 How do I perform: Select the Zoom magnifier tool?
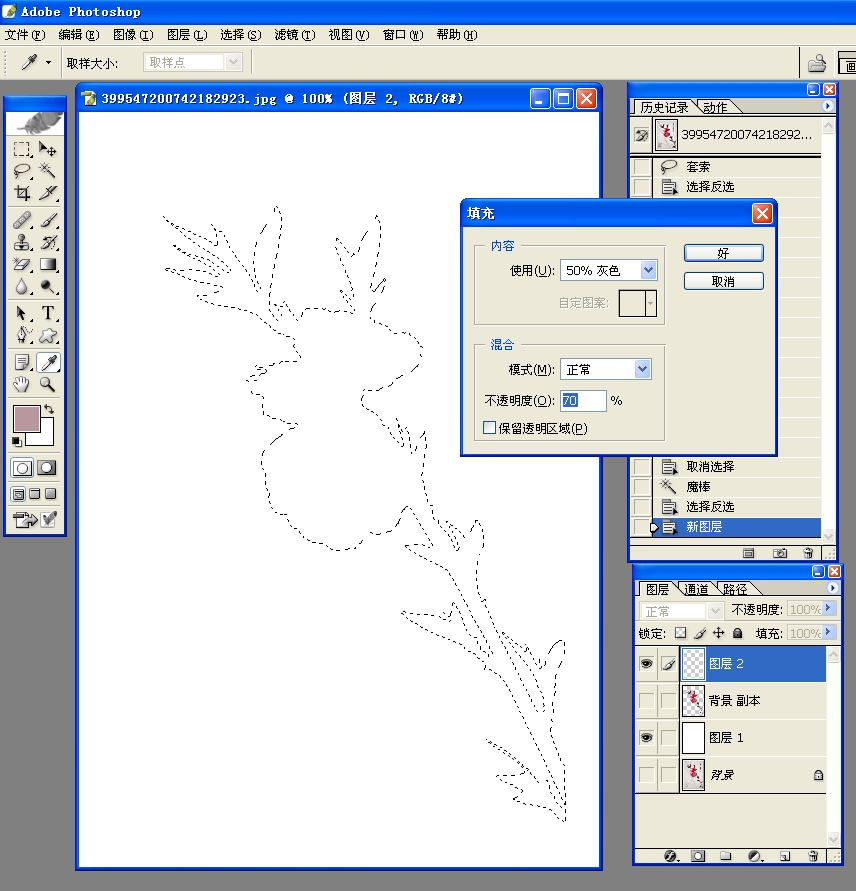point(47,384)
